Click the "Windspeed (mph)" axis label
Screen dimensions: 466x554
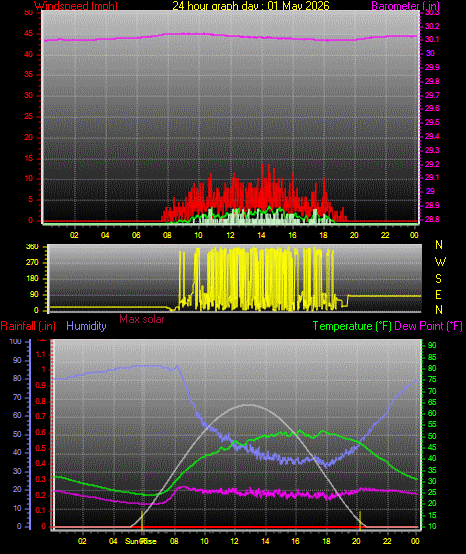coord(76,6)
